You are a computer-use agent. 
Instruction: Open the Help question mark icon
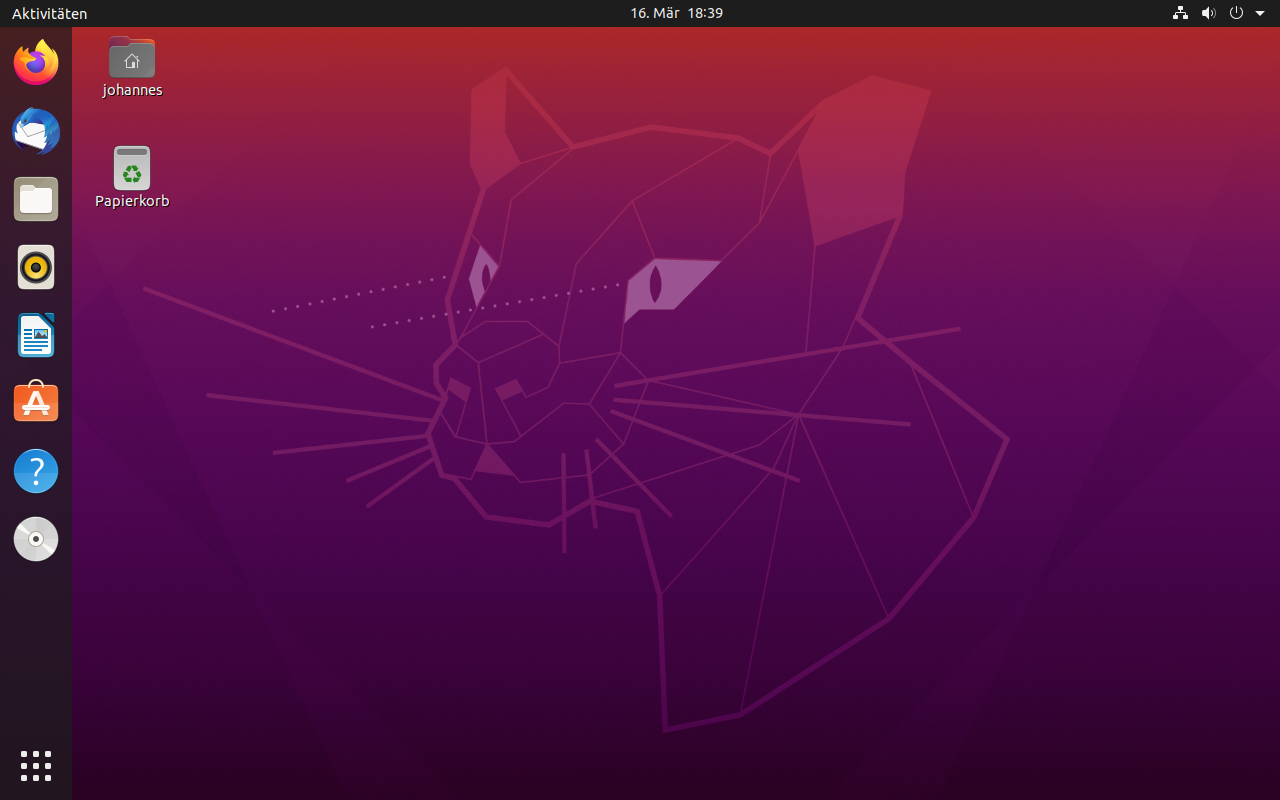tap(36, 471)
